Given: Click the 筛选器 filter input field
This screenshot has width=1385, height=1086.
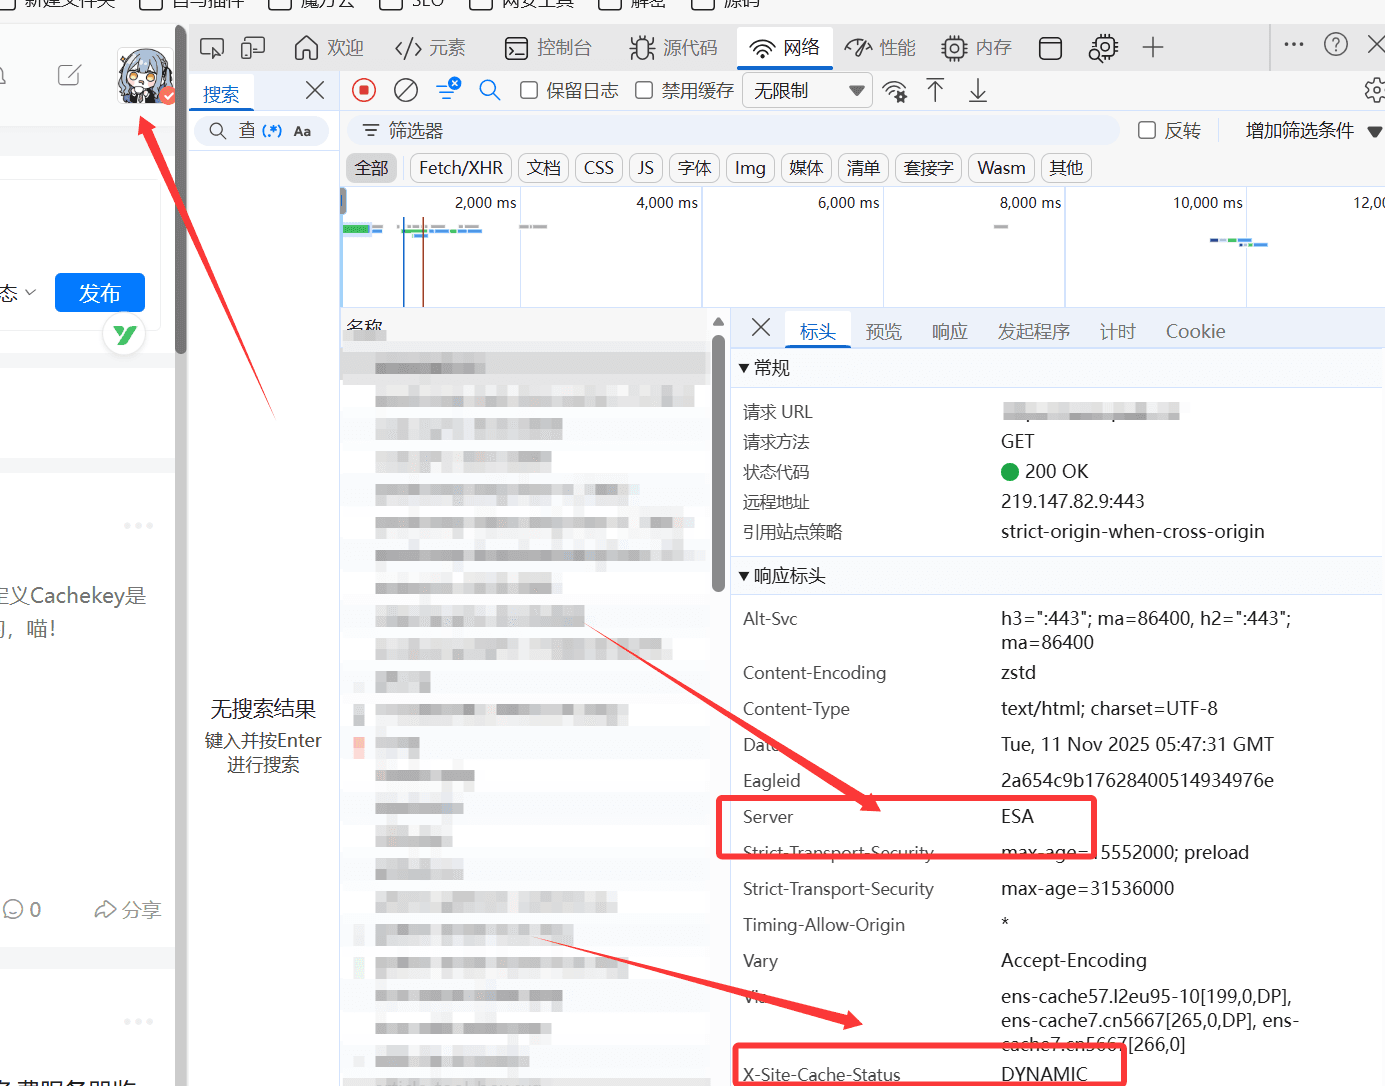Looking at the screenshot, I should [x=740, y=131].
